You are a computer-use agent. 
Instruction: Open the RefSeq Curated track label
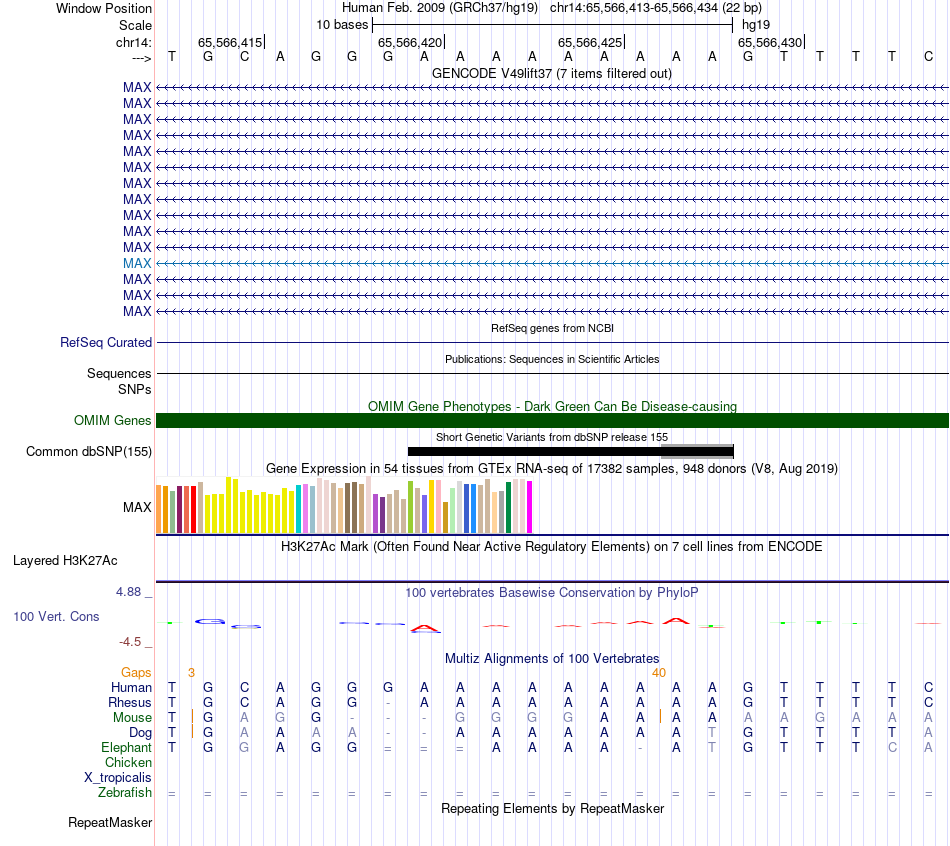tap(105, 342)
